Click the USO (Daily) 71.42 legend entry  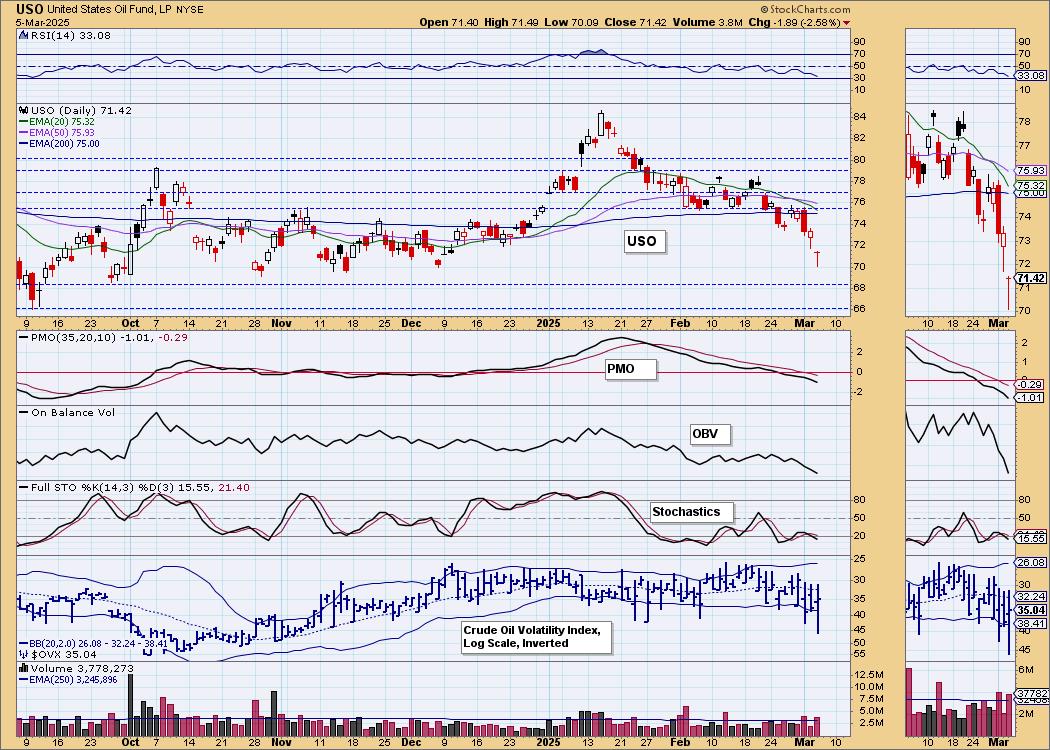pos(75,110)
